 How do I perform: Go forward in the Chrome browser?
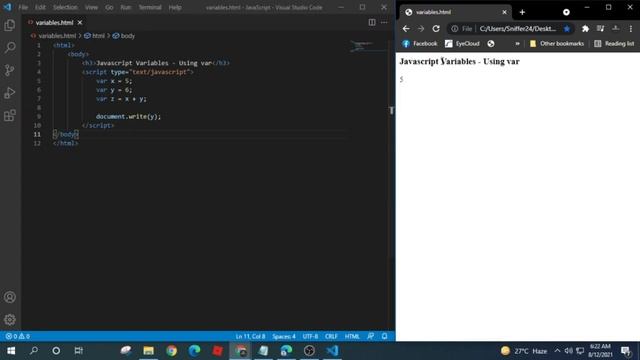tap(421, 29)
